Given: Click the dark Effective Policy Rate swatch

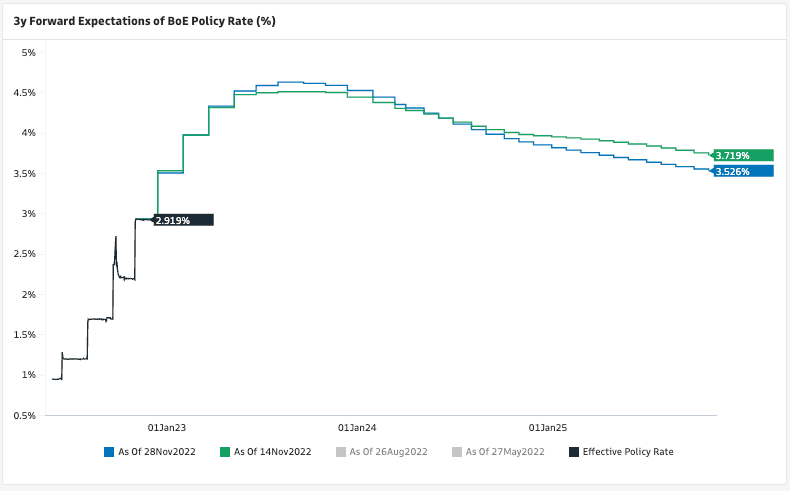Looking at the screenshot, I should pyautogui.click(x=573, y=452).
